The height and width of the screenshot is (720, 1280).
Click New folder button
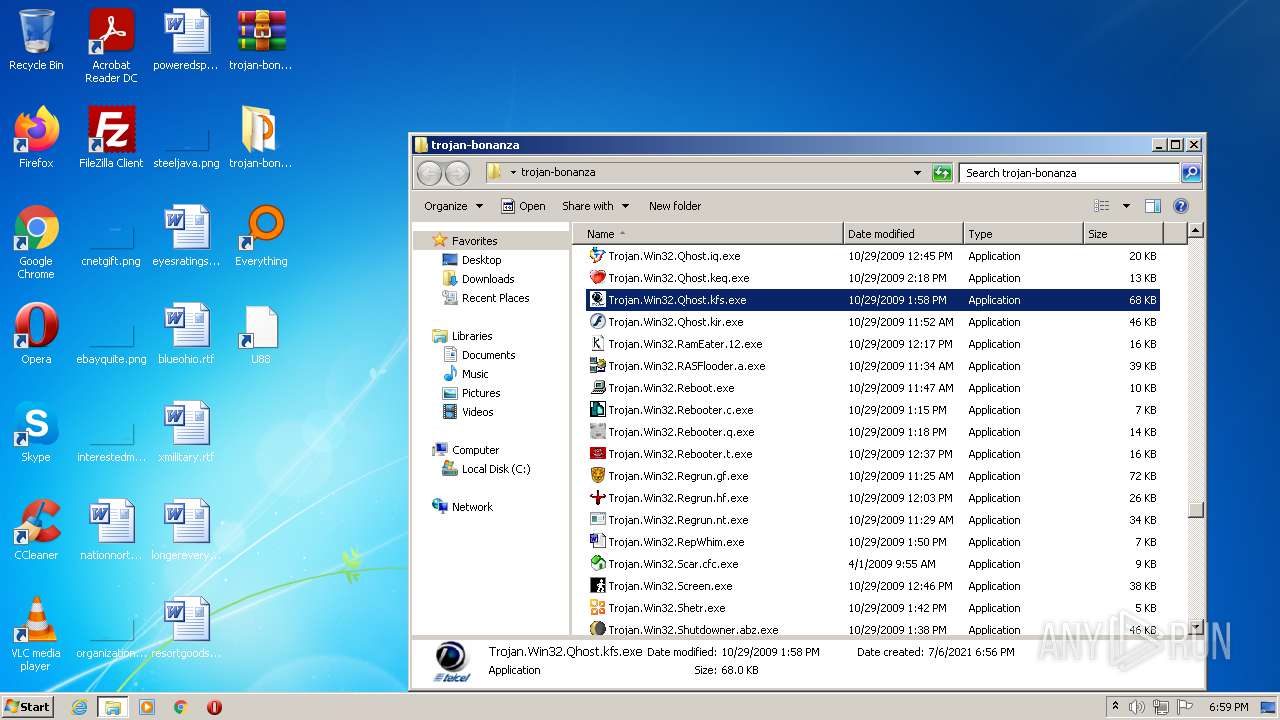coord(675,206)
